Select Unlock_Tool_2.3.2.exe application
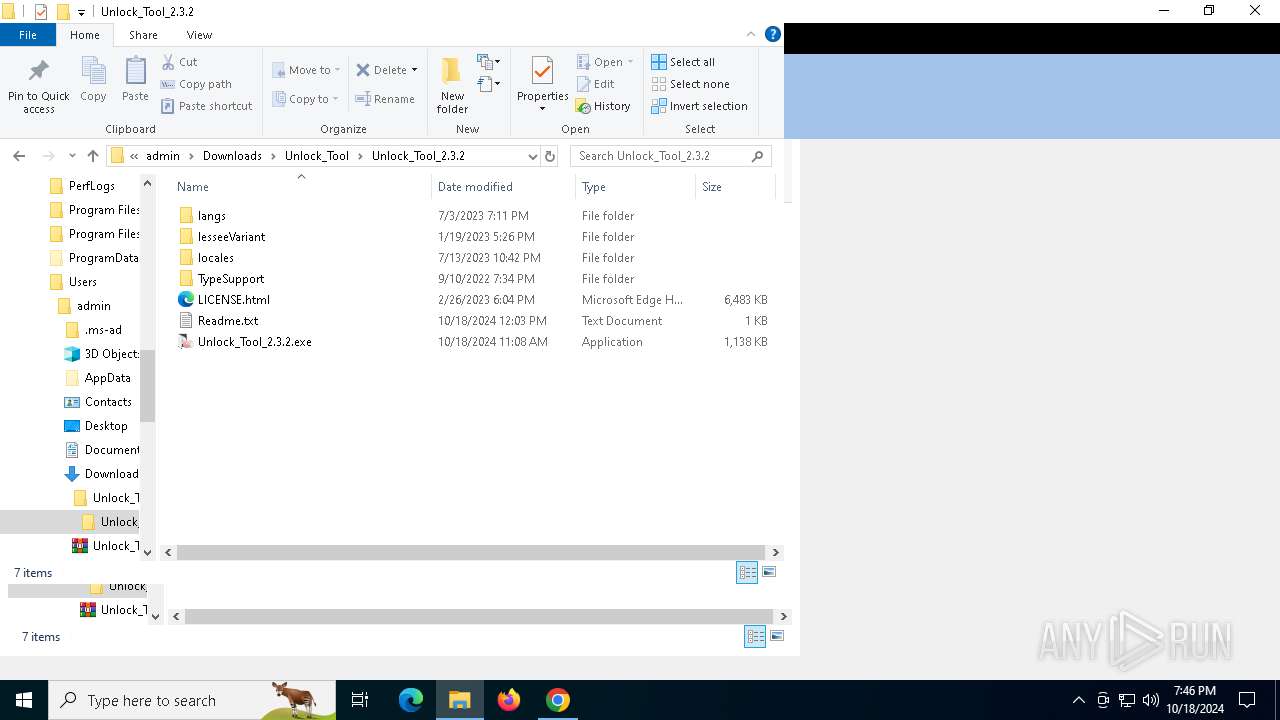This screenshot has width=1280, height=720. pos(254,342)
